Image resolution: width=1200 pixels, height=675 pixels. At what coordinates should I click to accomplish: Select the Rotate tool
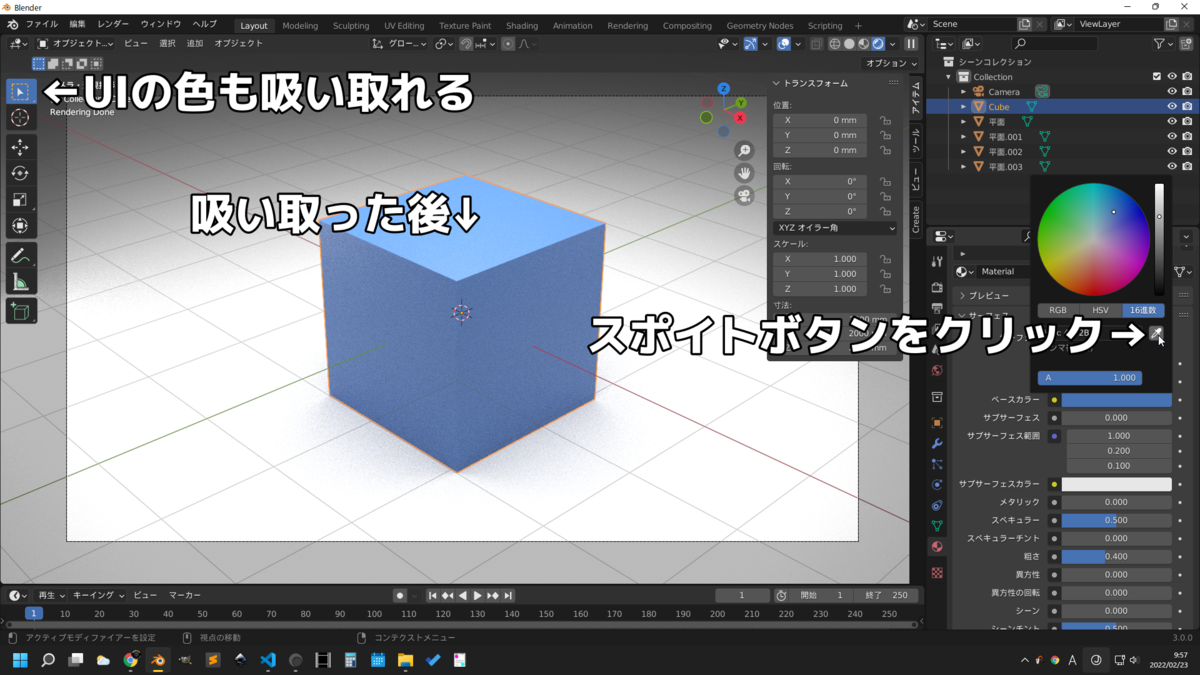click(x=21, y=172)
